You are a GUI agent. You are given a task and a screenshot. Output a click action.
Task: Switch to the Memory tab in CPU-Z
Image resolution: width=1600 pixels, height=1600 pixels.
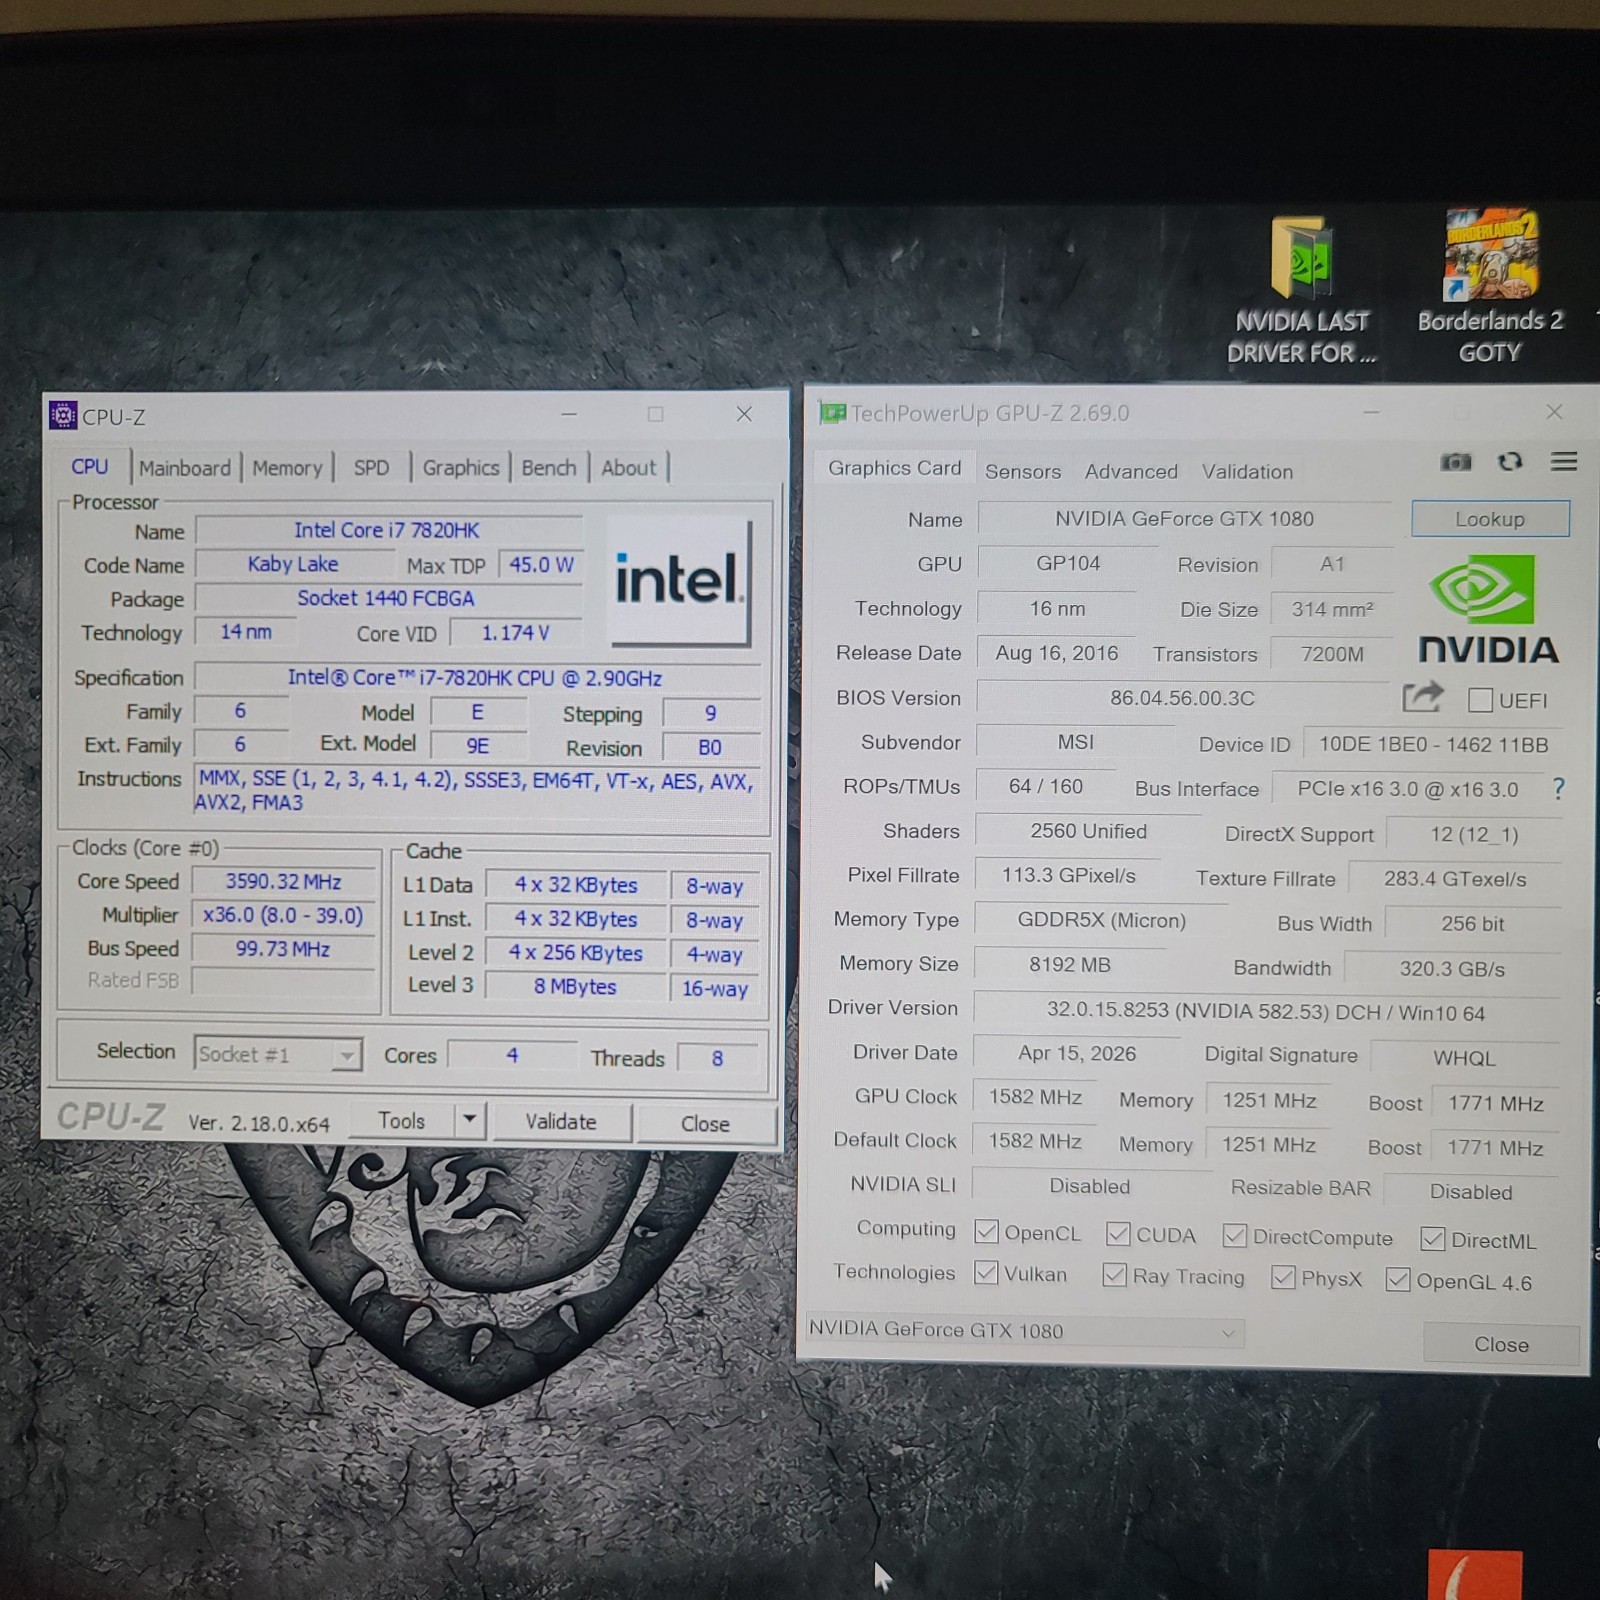coord(287,468)
